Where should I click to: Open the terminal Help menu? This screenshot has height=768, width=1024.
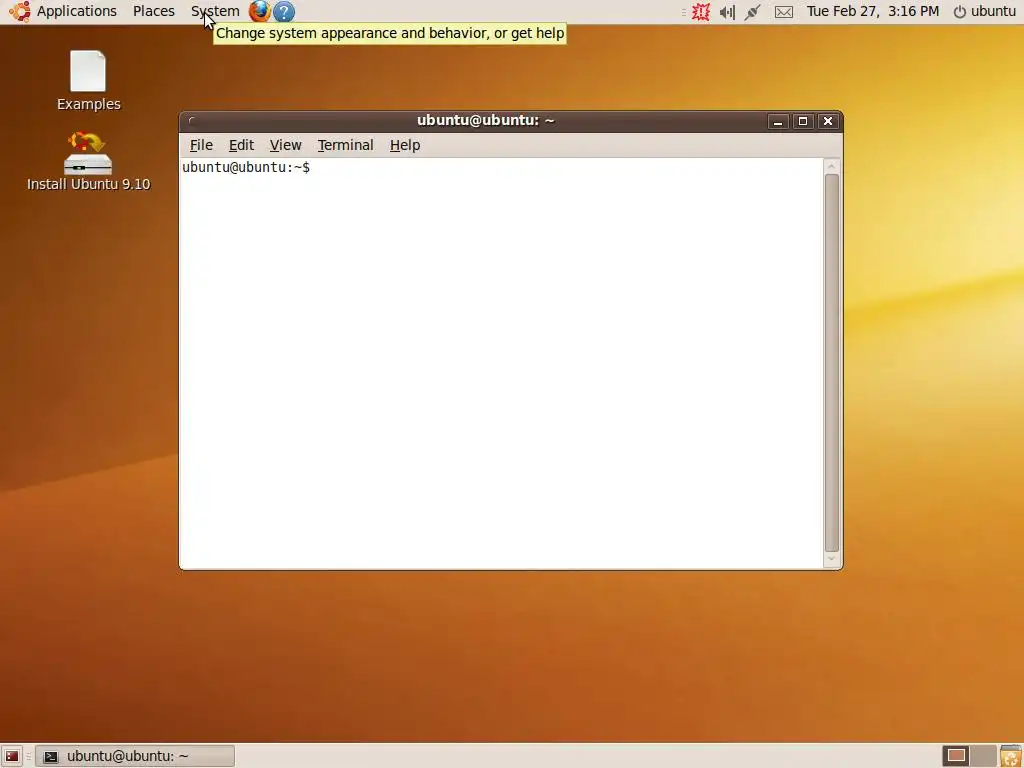[x=405, y=145]
